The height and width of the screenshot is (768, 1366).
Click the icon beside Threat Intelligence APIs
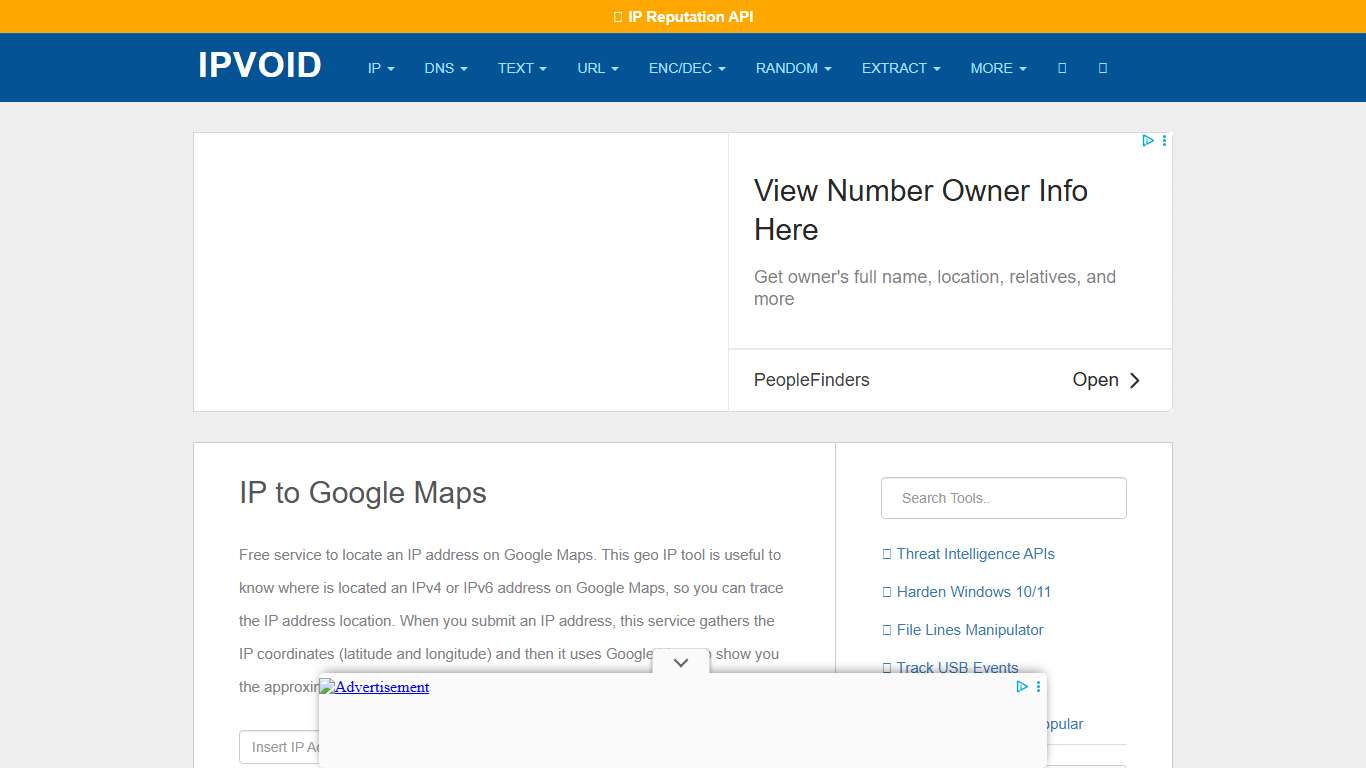(x=886, y=553)
